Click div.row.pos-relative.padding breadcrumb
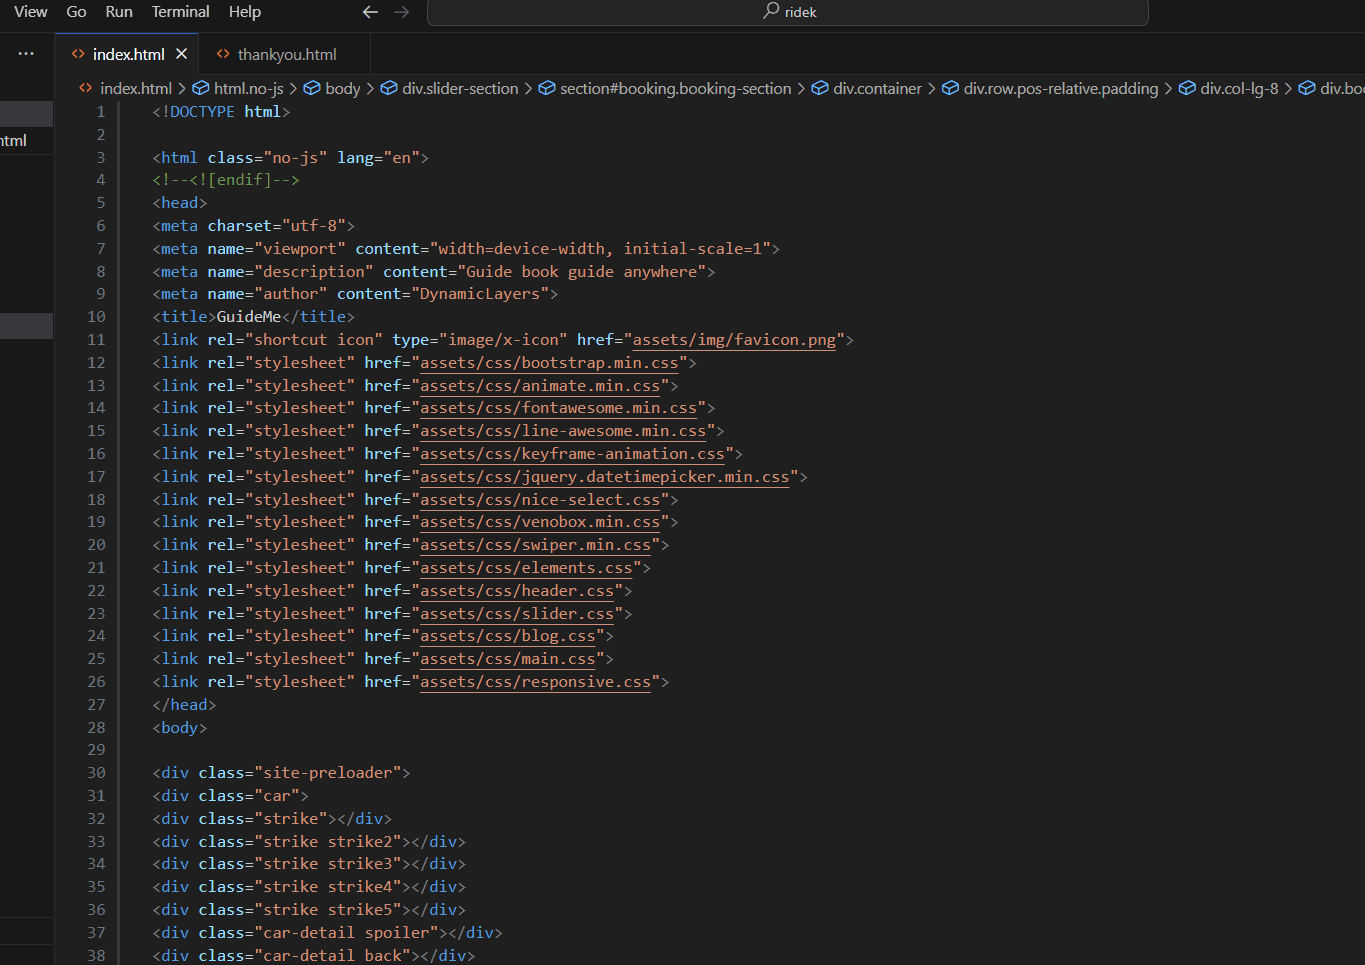The height and width of the screenshot is (965, 1365). coord(1061,89)
